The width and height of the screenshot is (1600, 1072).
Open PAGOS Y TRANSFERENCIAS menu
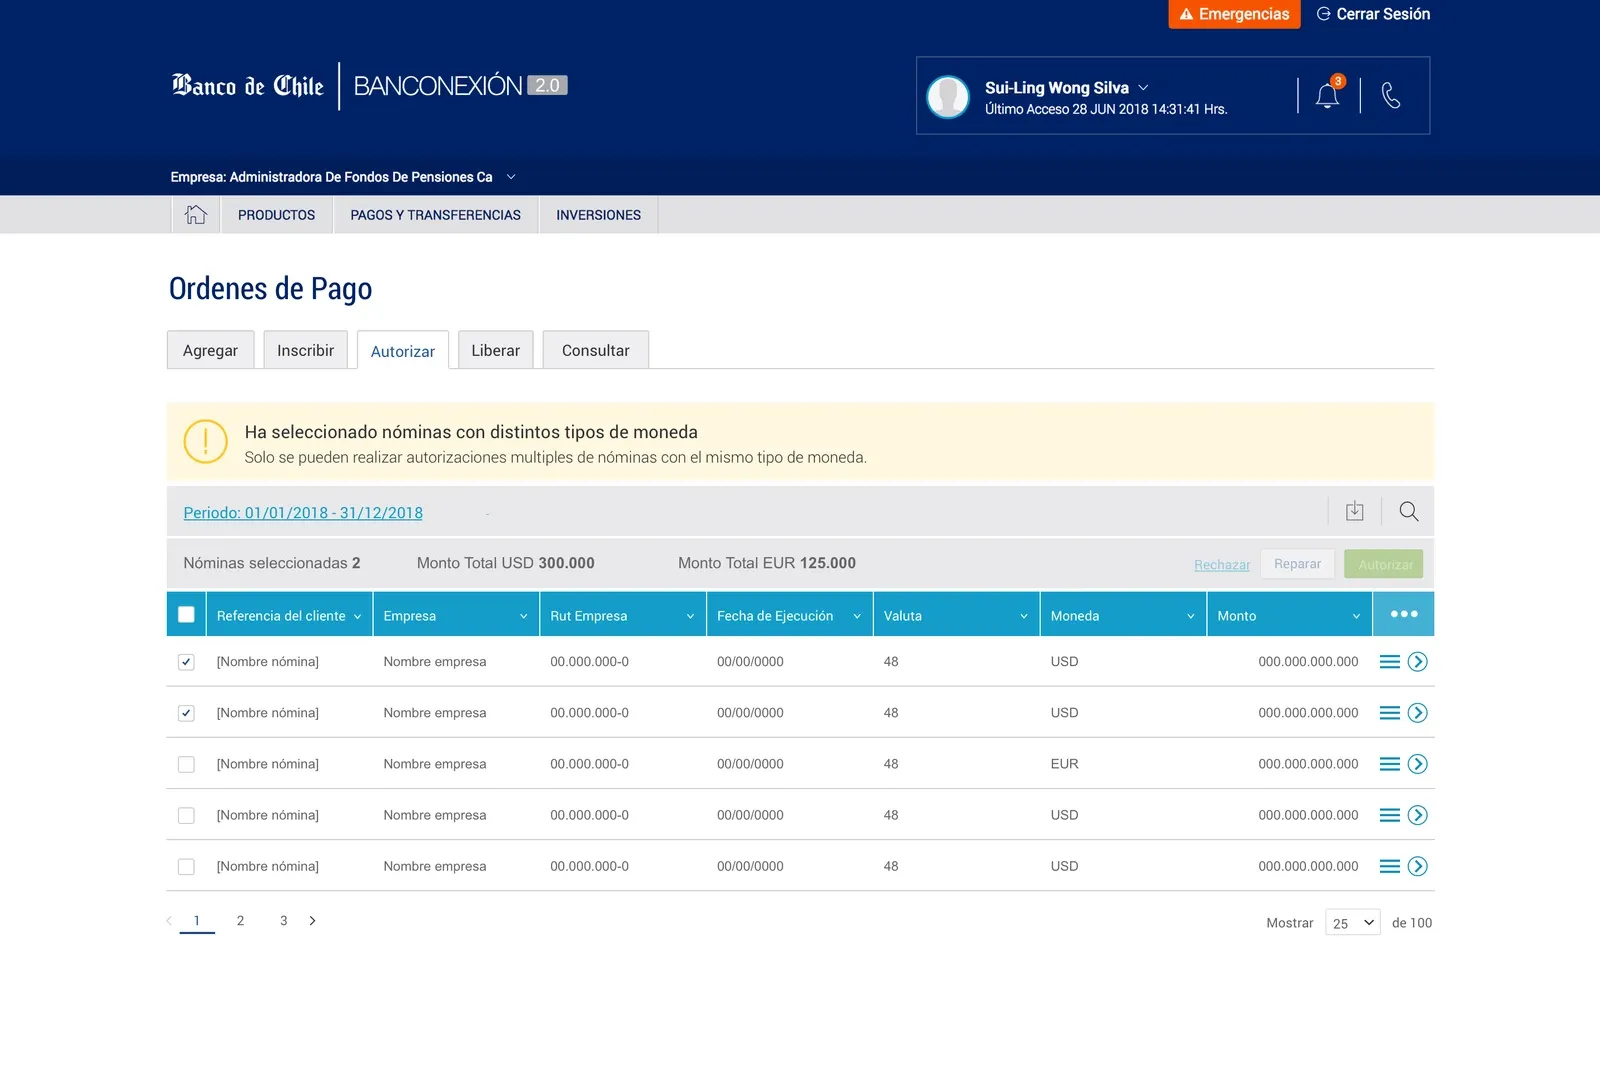tap(435, 215)
